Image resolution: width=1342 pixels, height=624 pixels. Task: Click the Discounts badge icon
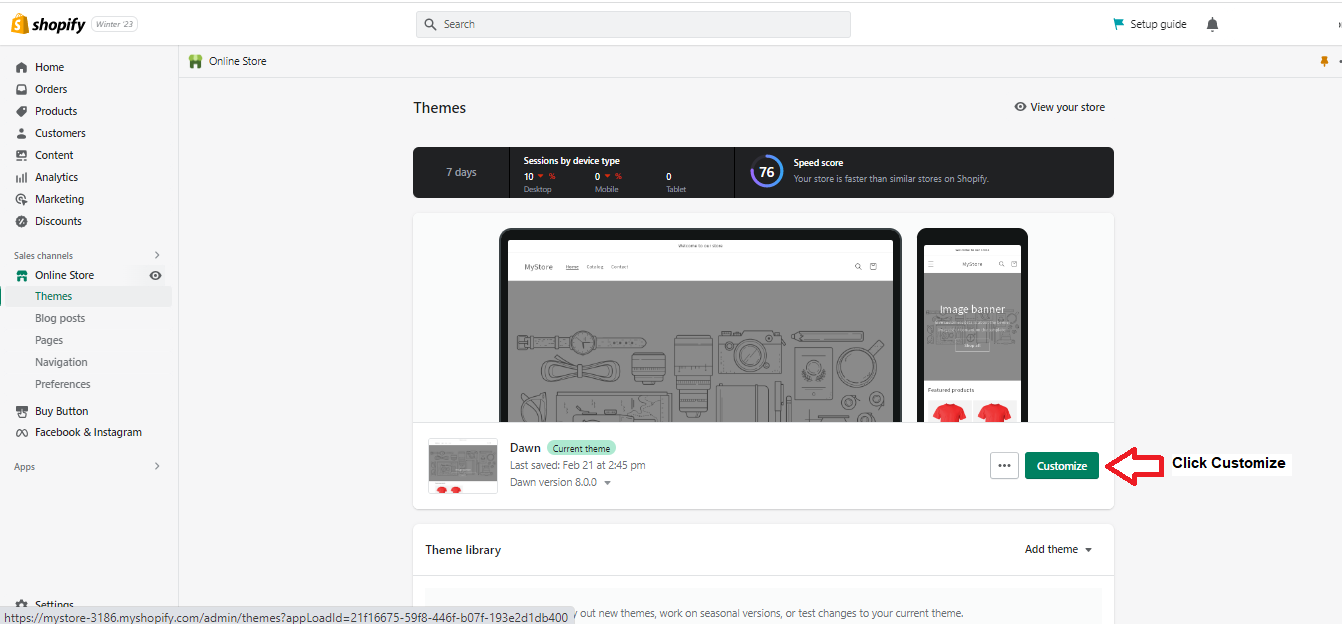22,221
